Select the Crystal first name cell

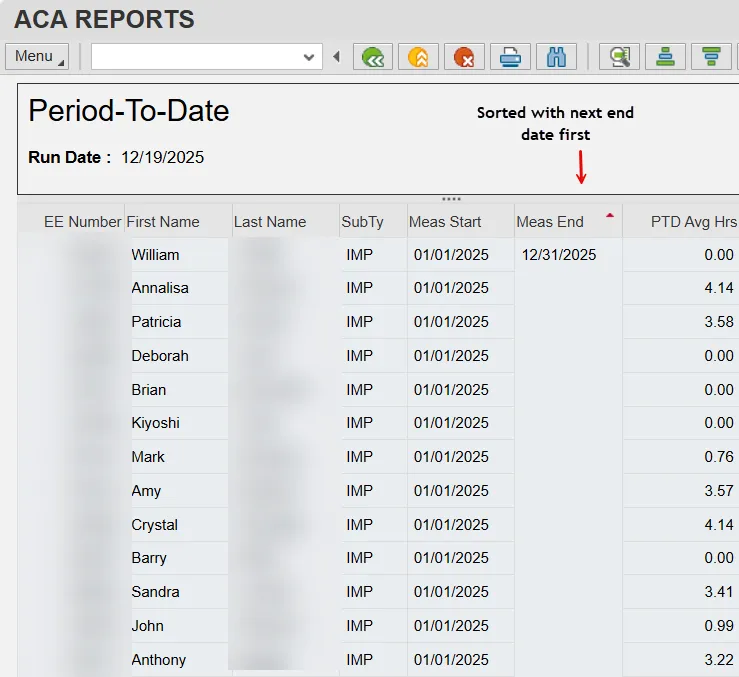[155, 525]
